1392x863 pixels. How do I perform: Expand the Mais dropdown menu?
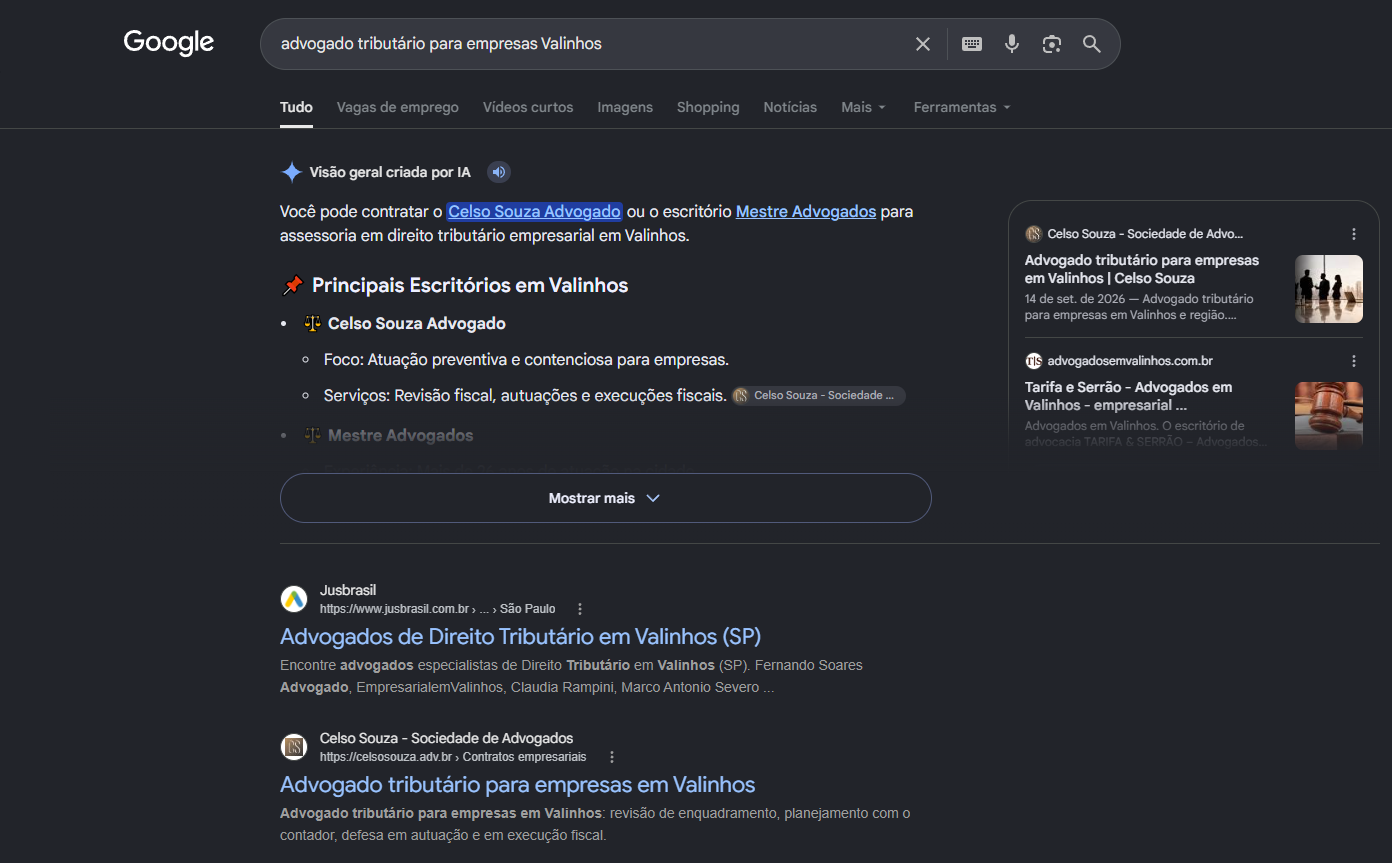pyautogui.click(x=864, y=107)
